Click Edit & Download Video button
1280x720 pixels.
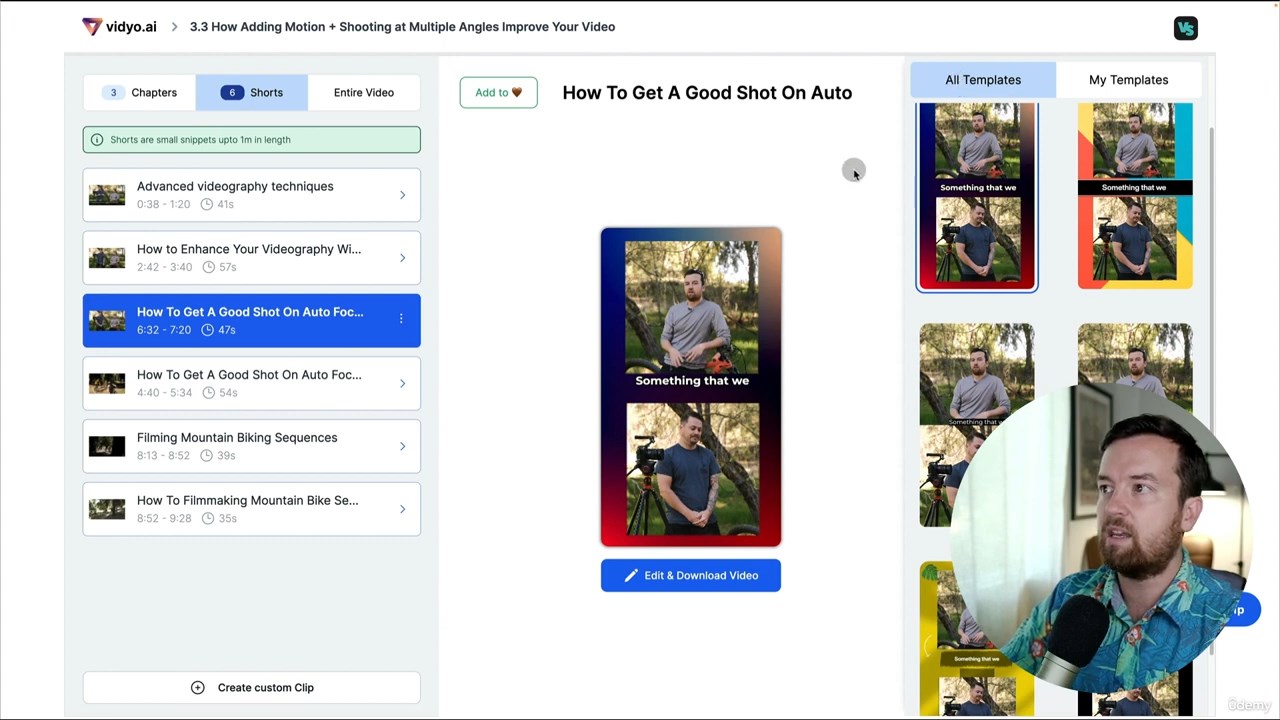point(690,576)
